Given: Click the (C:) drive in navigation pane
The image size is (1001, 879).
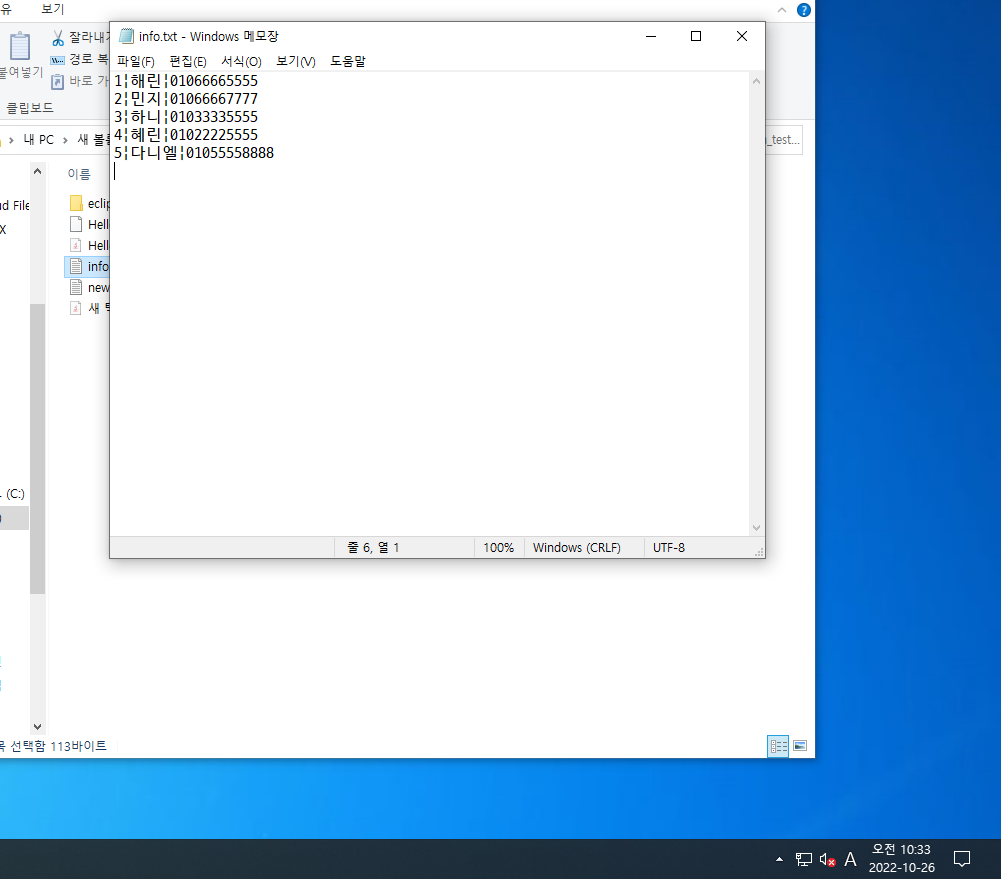Looking at the screenshot, I should point(14,493).
